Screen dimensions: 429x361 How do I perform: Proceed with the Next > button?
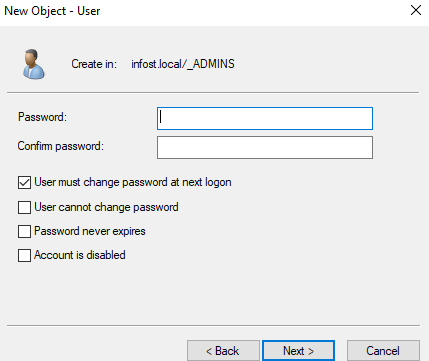(298, 351)
